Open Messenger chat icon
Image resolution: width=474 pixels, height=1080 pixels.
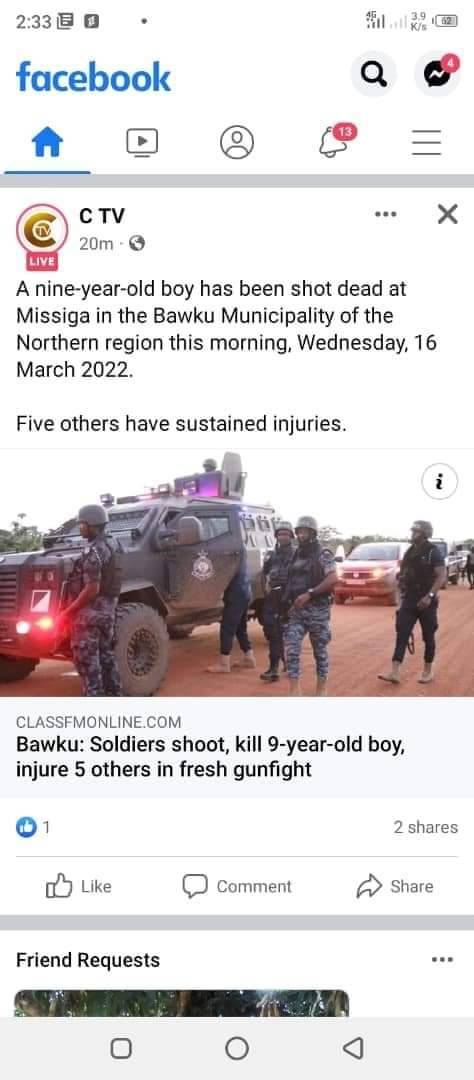point(437,74)
